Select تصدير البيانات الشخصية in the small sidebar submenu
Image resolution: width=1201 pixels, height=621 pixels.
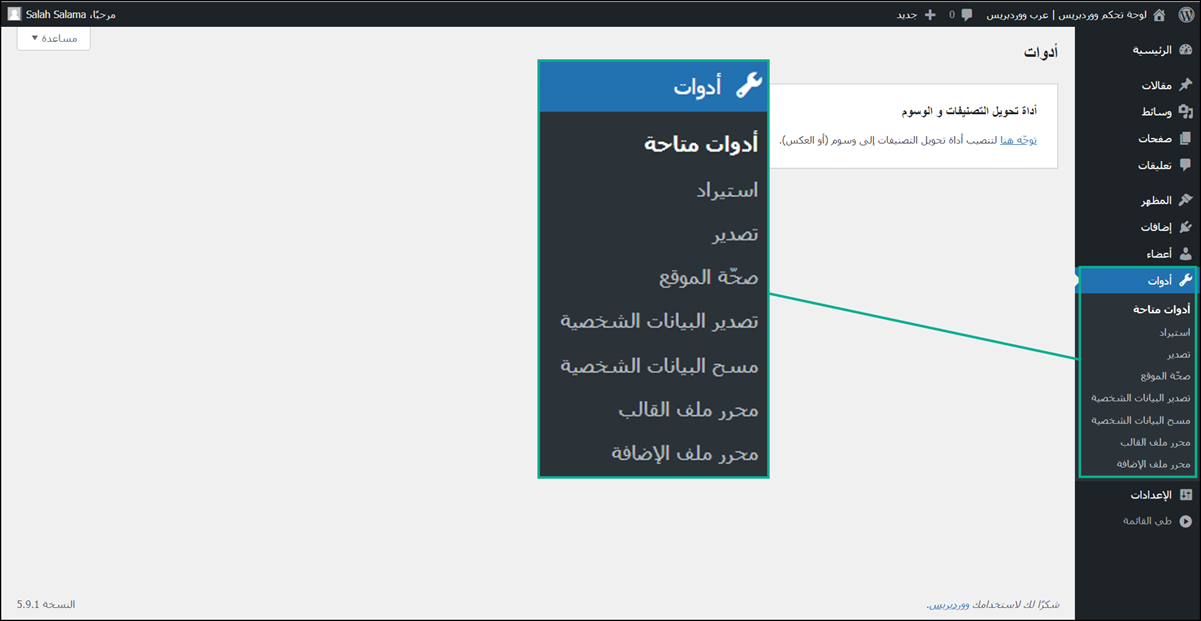point(1140,398)
